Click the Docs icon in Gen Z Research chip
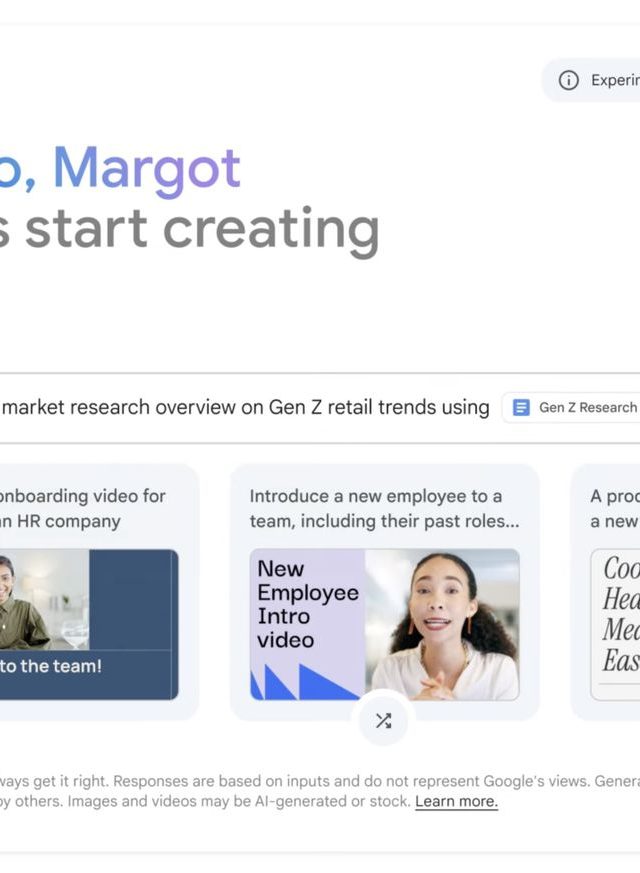640x873 pixels. tap(521, 407)
